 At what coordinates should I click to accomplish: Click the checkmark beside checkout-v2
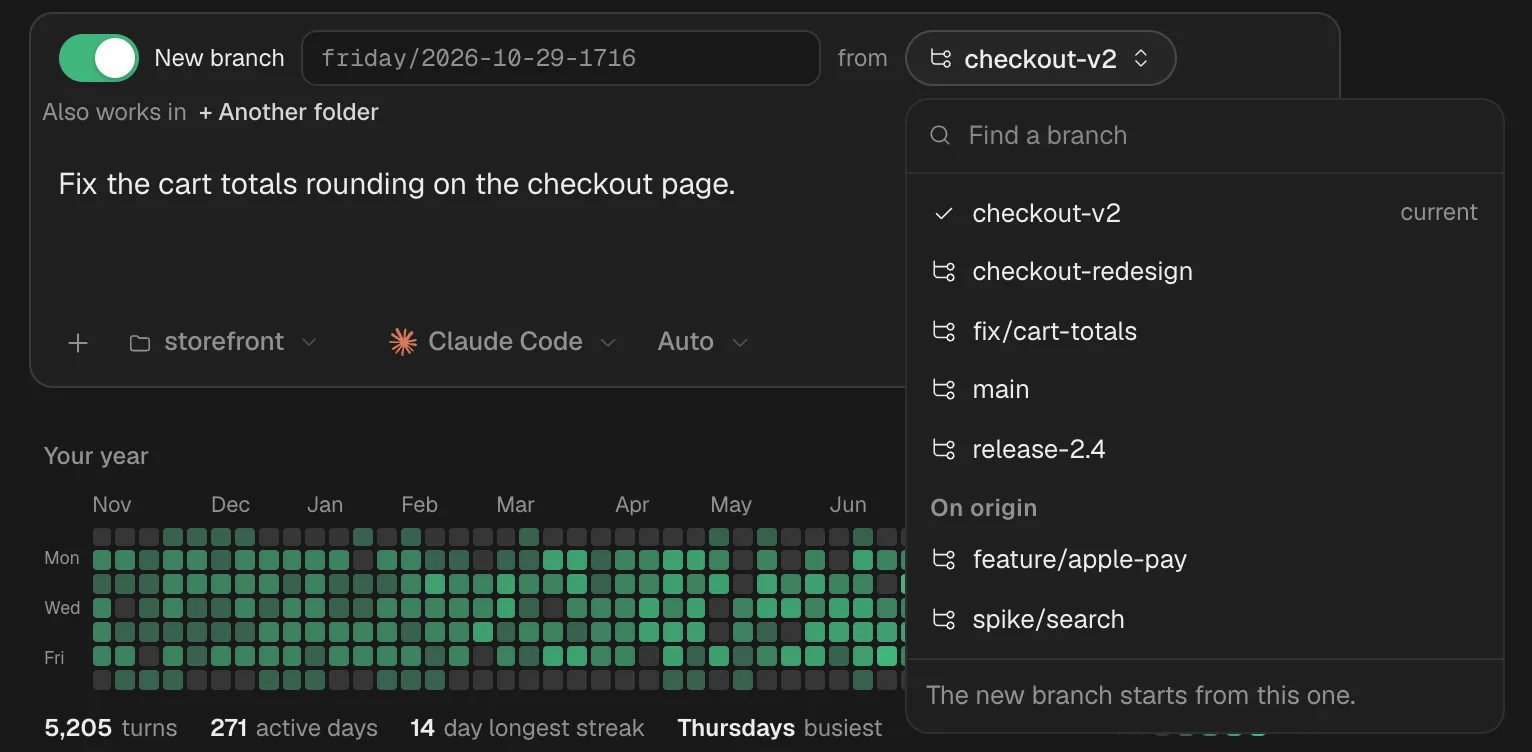(x=943, y=213)
